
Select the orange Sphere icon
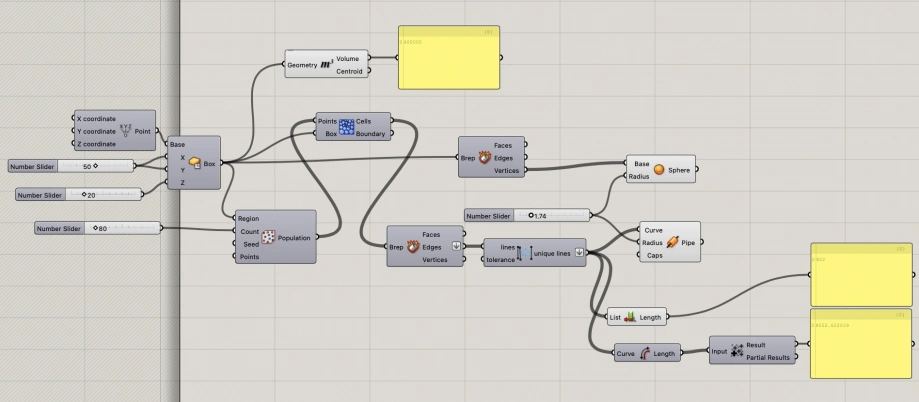coord(659,169)
